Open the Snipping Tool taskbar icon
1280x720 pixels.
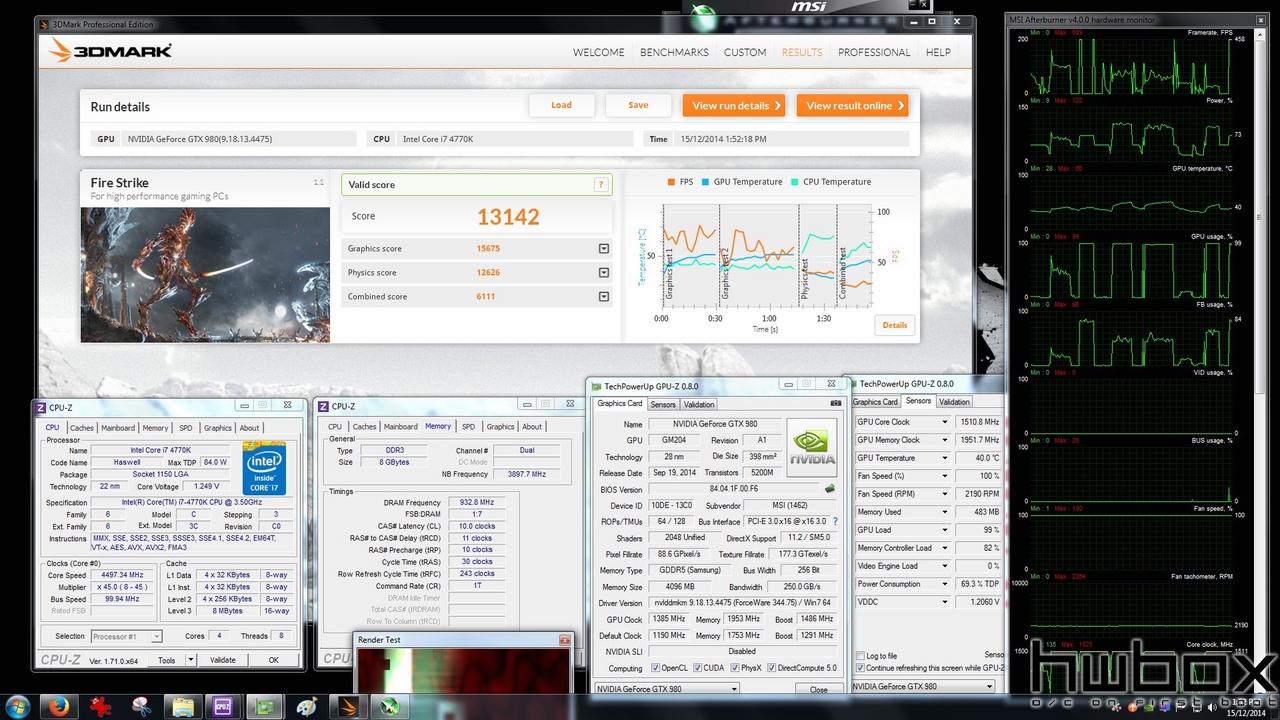tap(142, 706)
